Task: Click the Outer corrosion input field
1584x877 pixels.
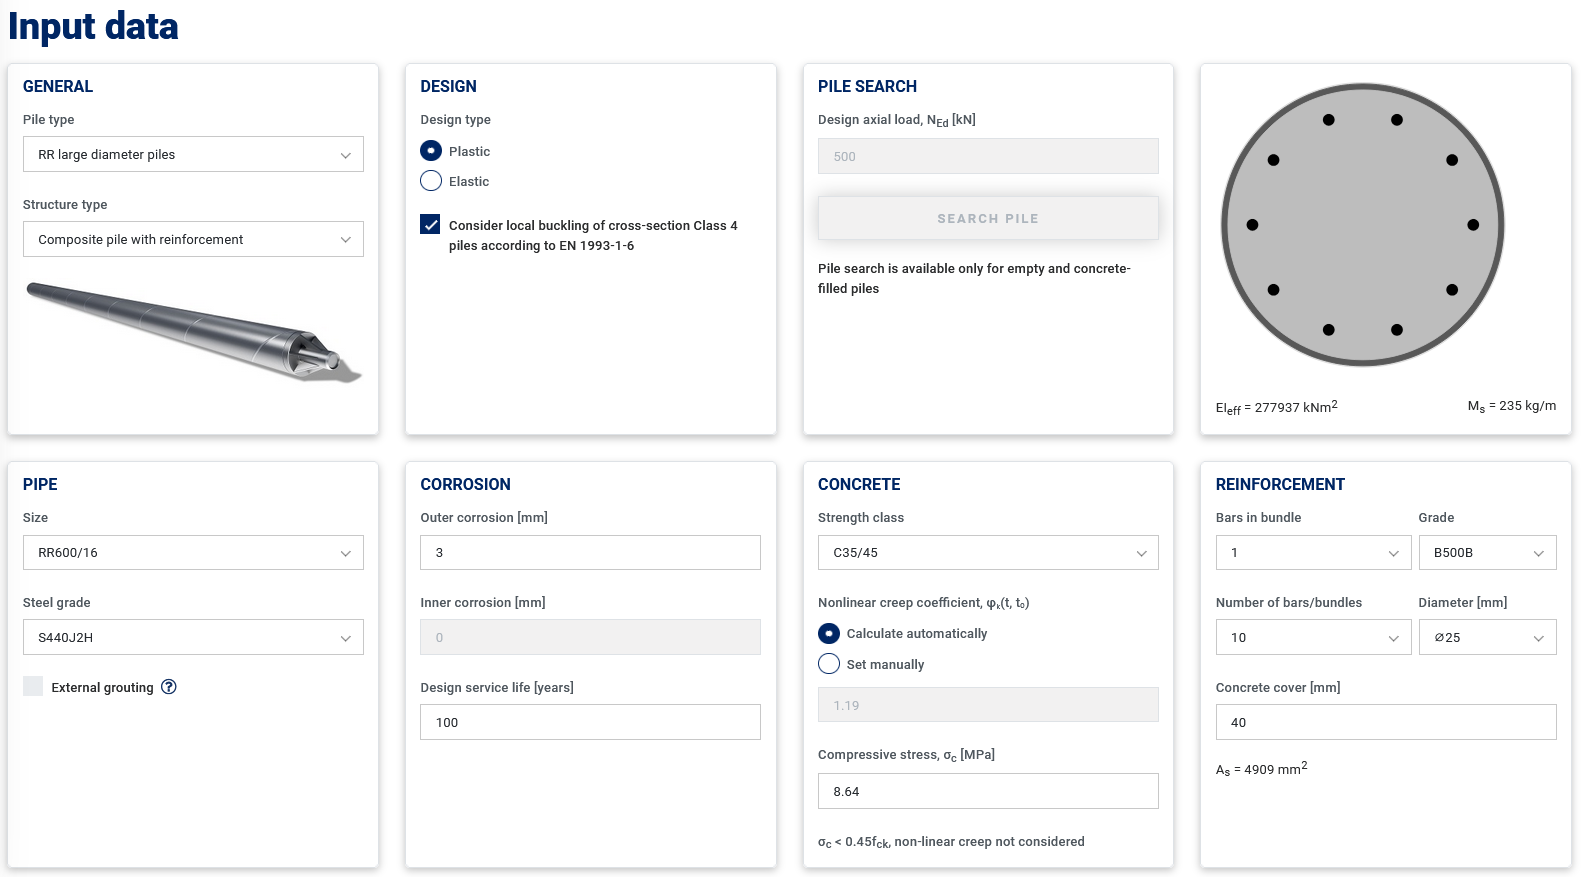Action: coord(590,553)
